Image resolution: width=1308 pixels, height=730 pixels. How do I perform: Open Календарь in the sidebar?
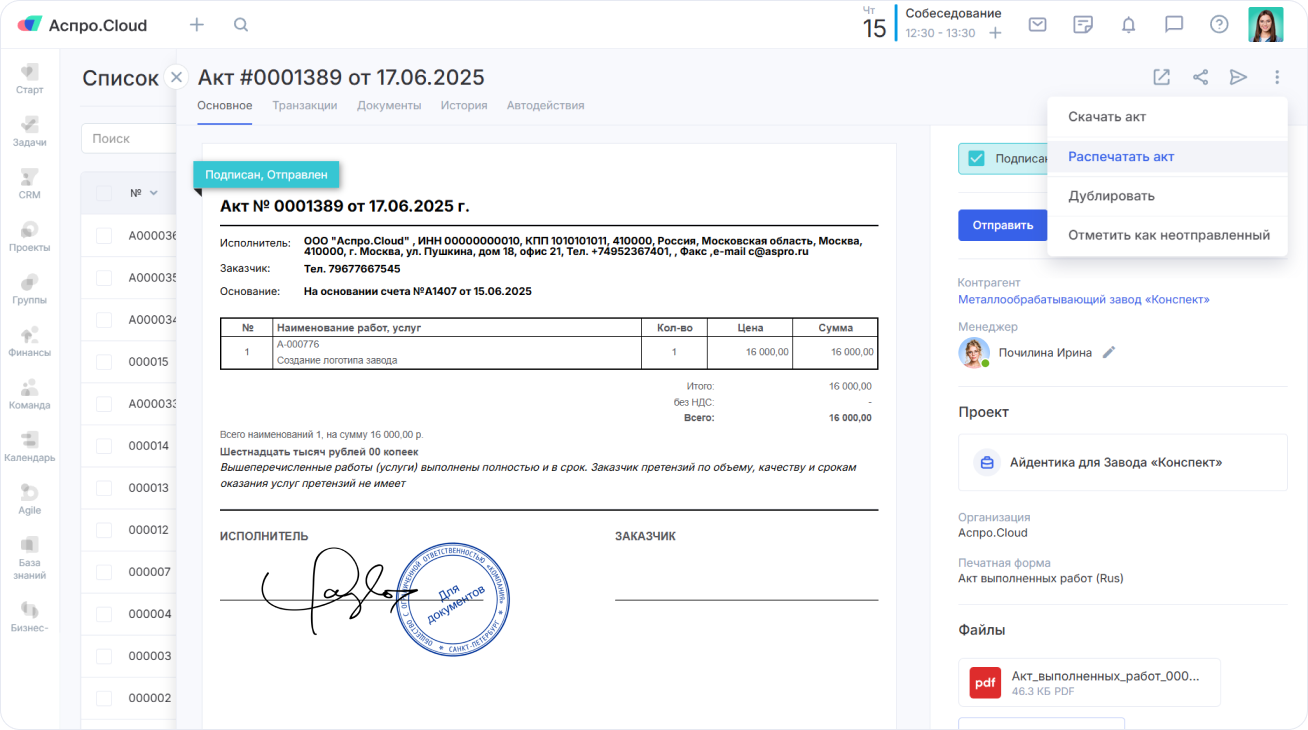pyautogui.click(x=29, y=447)
